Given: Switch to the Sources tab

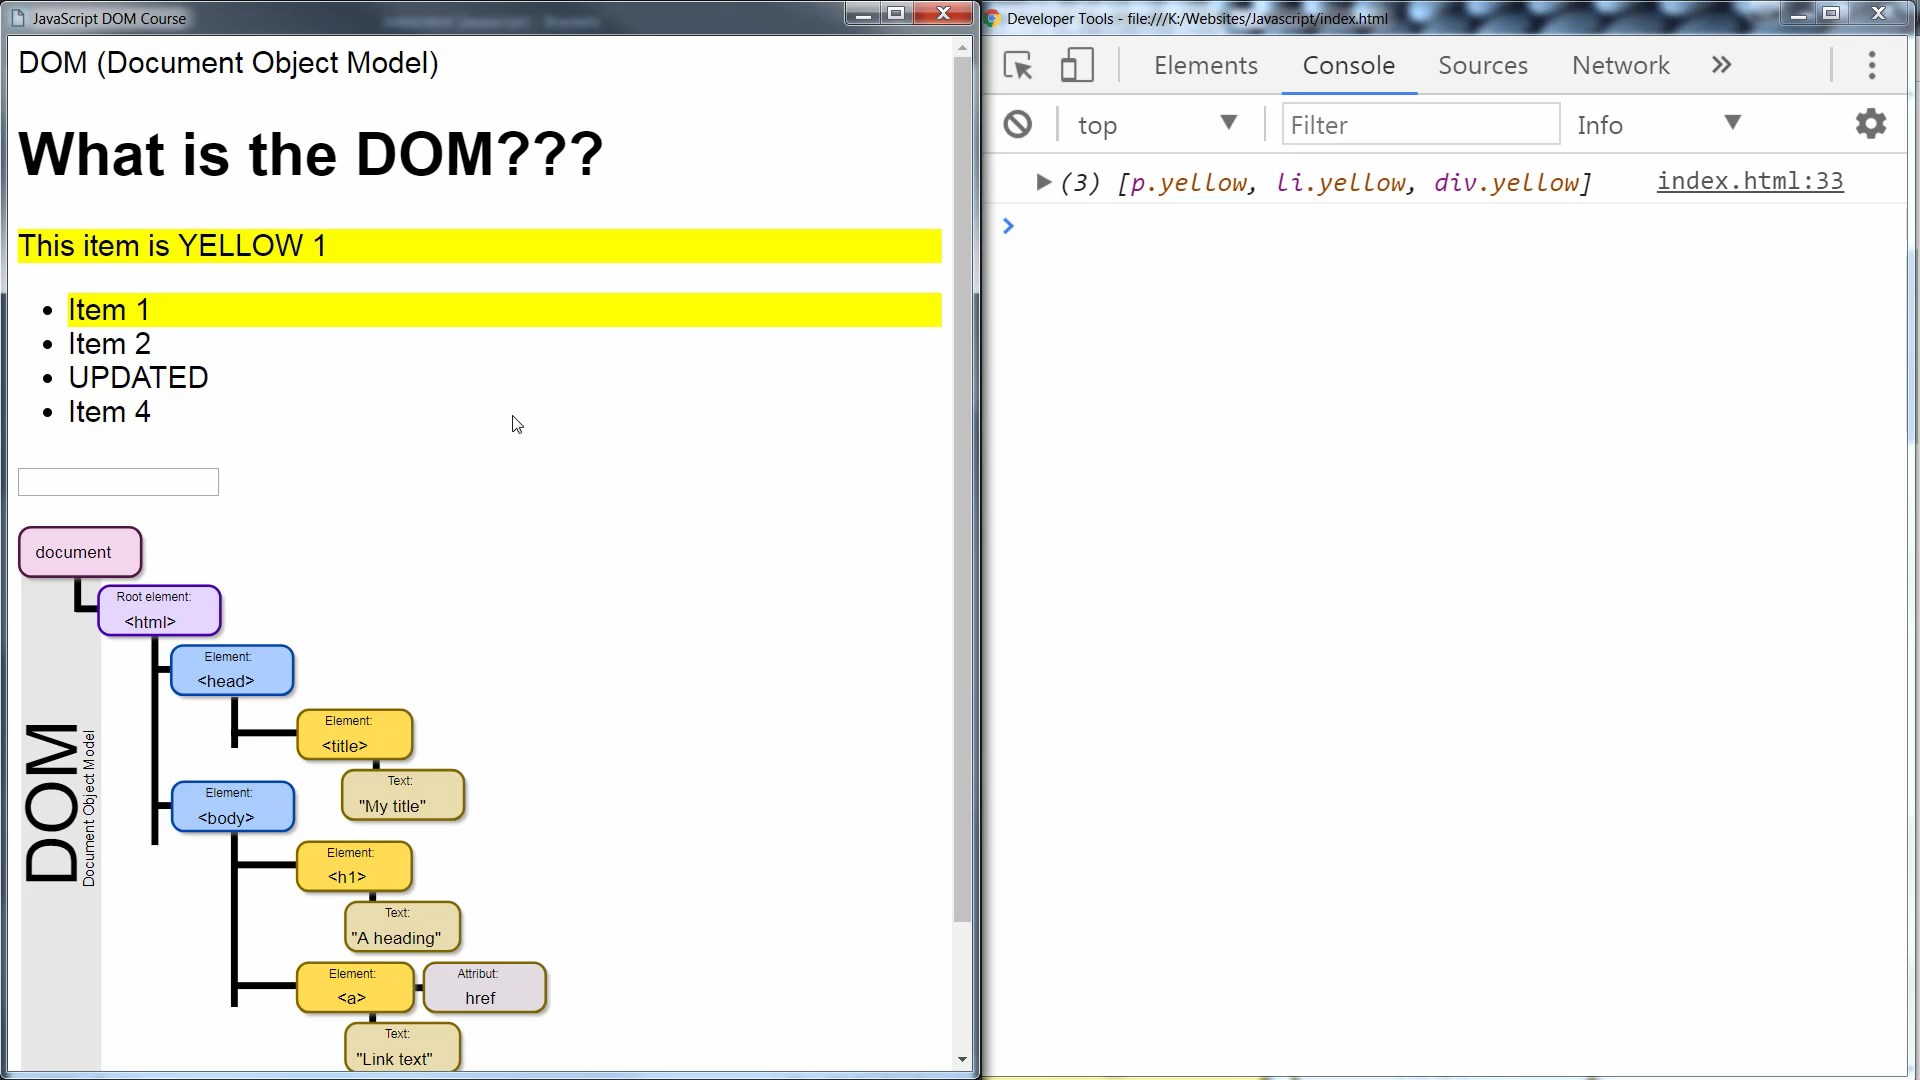Looking at the screenshot, I should click(x=1483, y=66).
